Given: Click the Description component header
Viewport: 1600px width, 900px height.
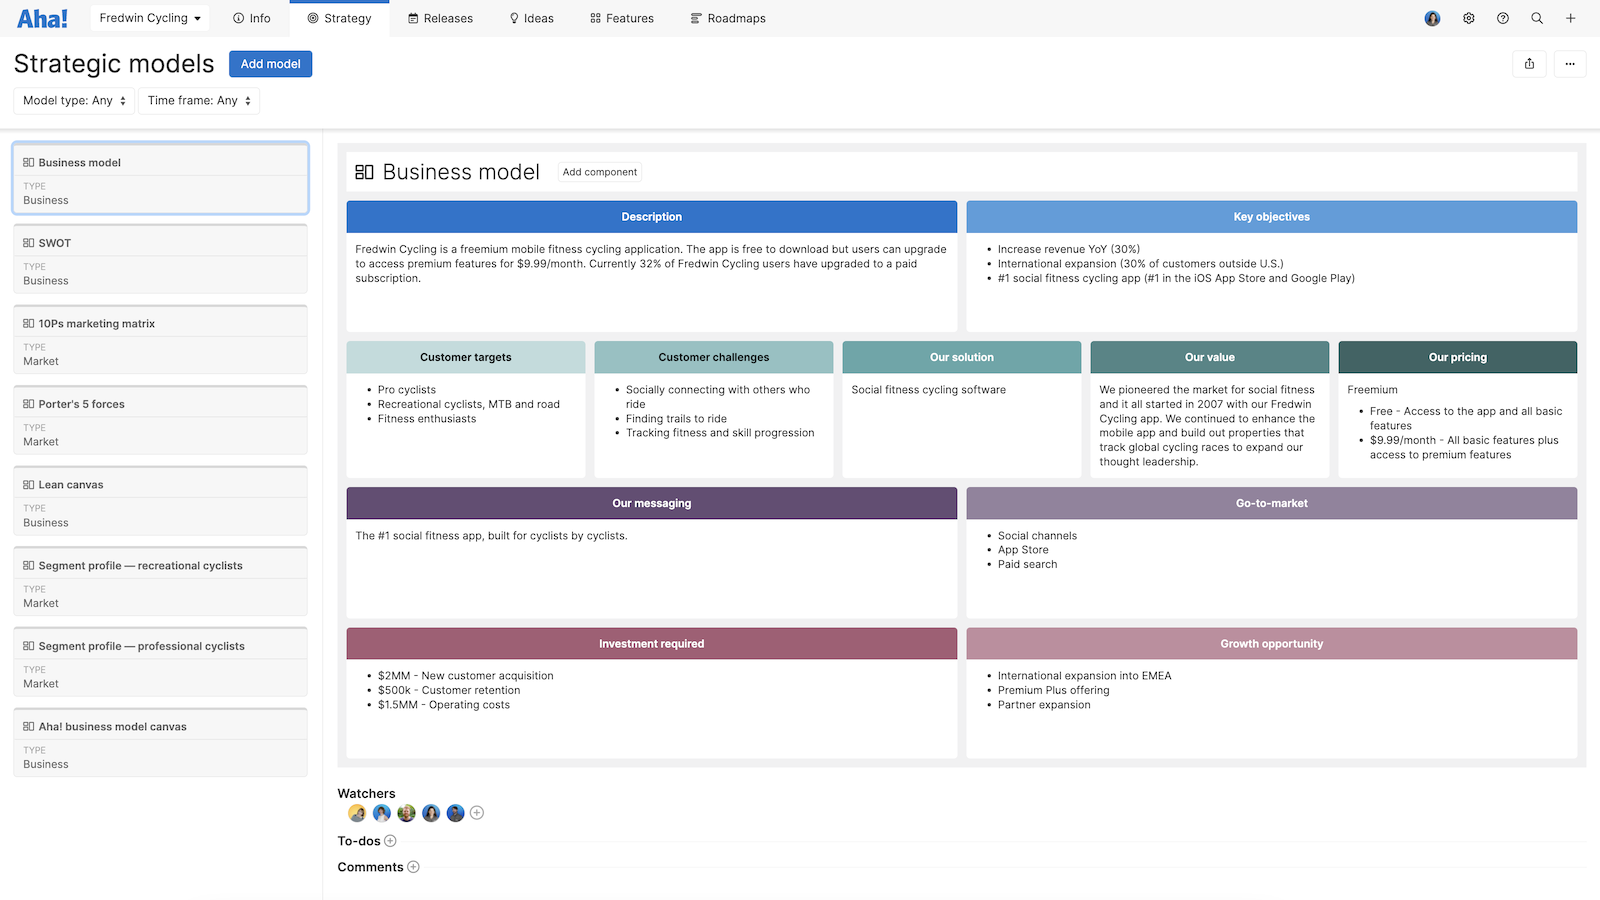Looking at the screenshot, I should coord(652,217).
